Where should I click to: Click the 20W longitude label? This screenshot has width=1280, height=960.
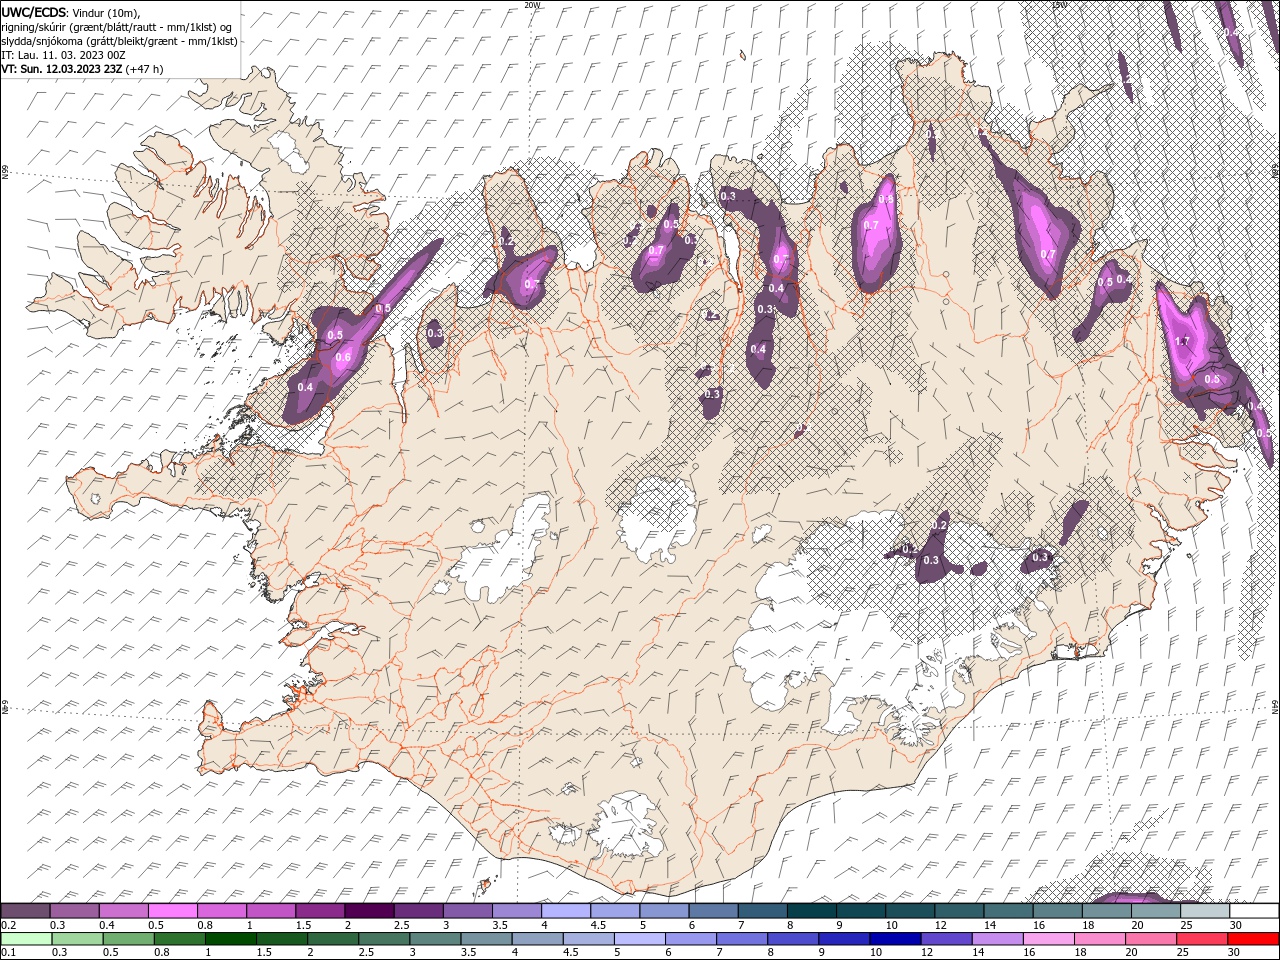(532, 5)
